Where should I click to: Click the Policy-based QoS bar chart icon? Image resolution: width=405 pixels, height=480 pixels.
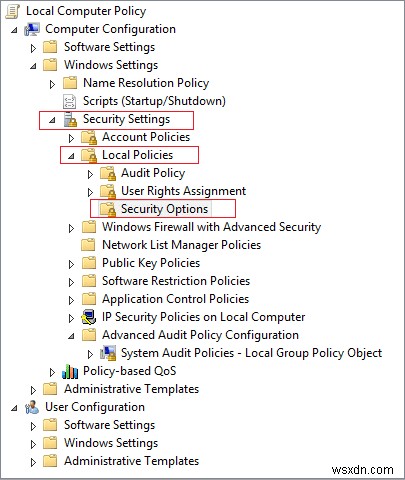70,371
